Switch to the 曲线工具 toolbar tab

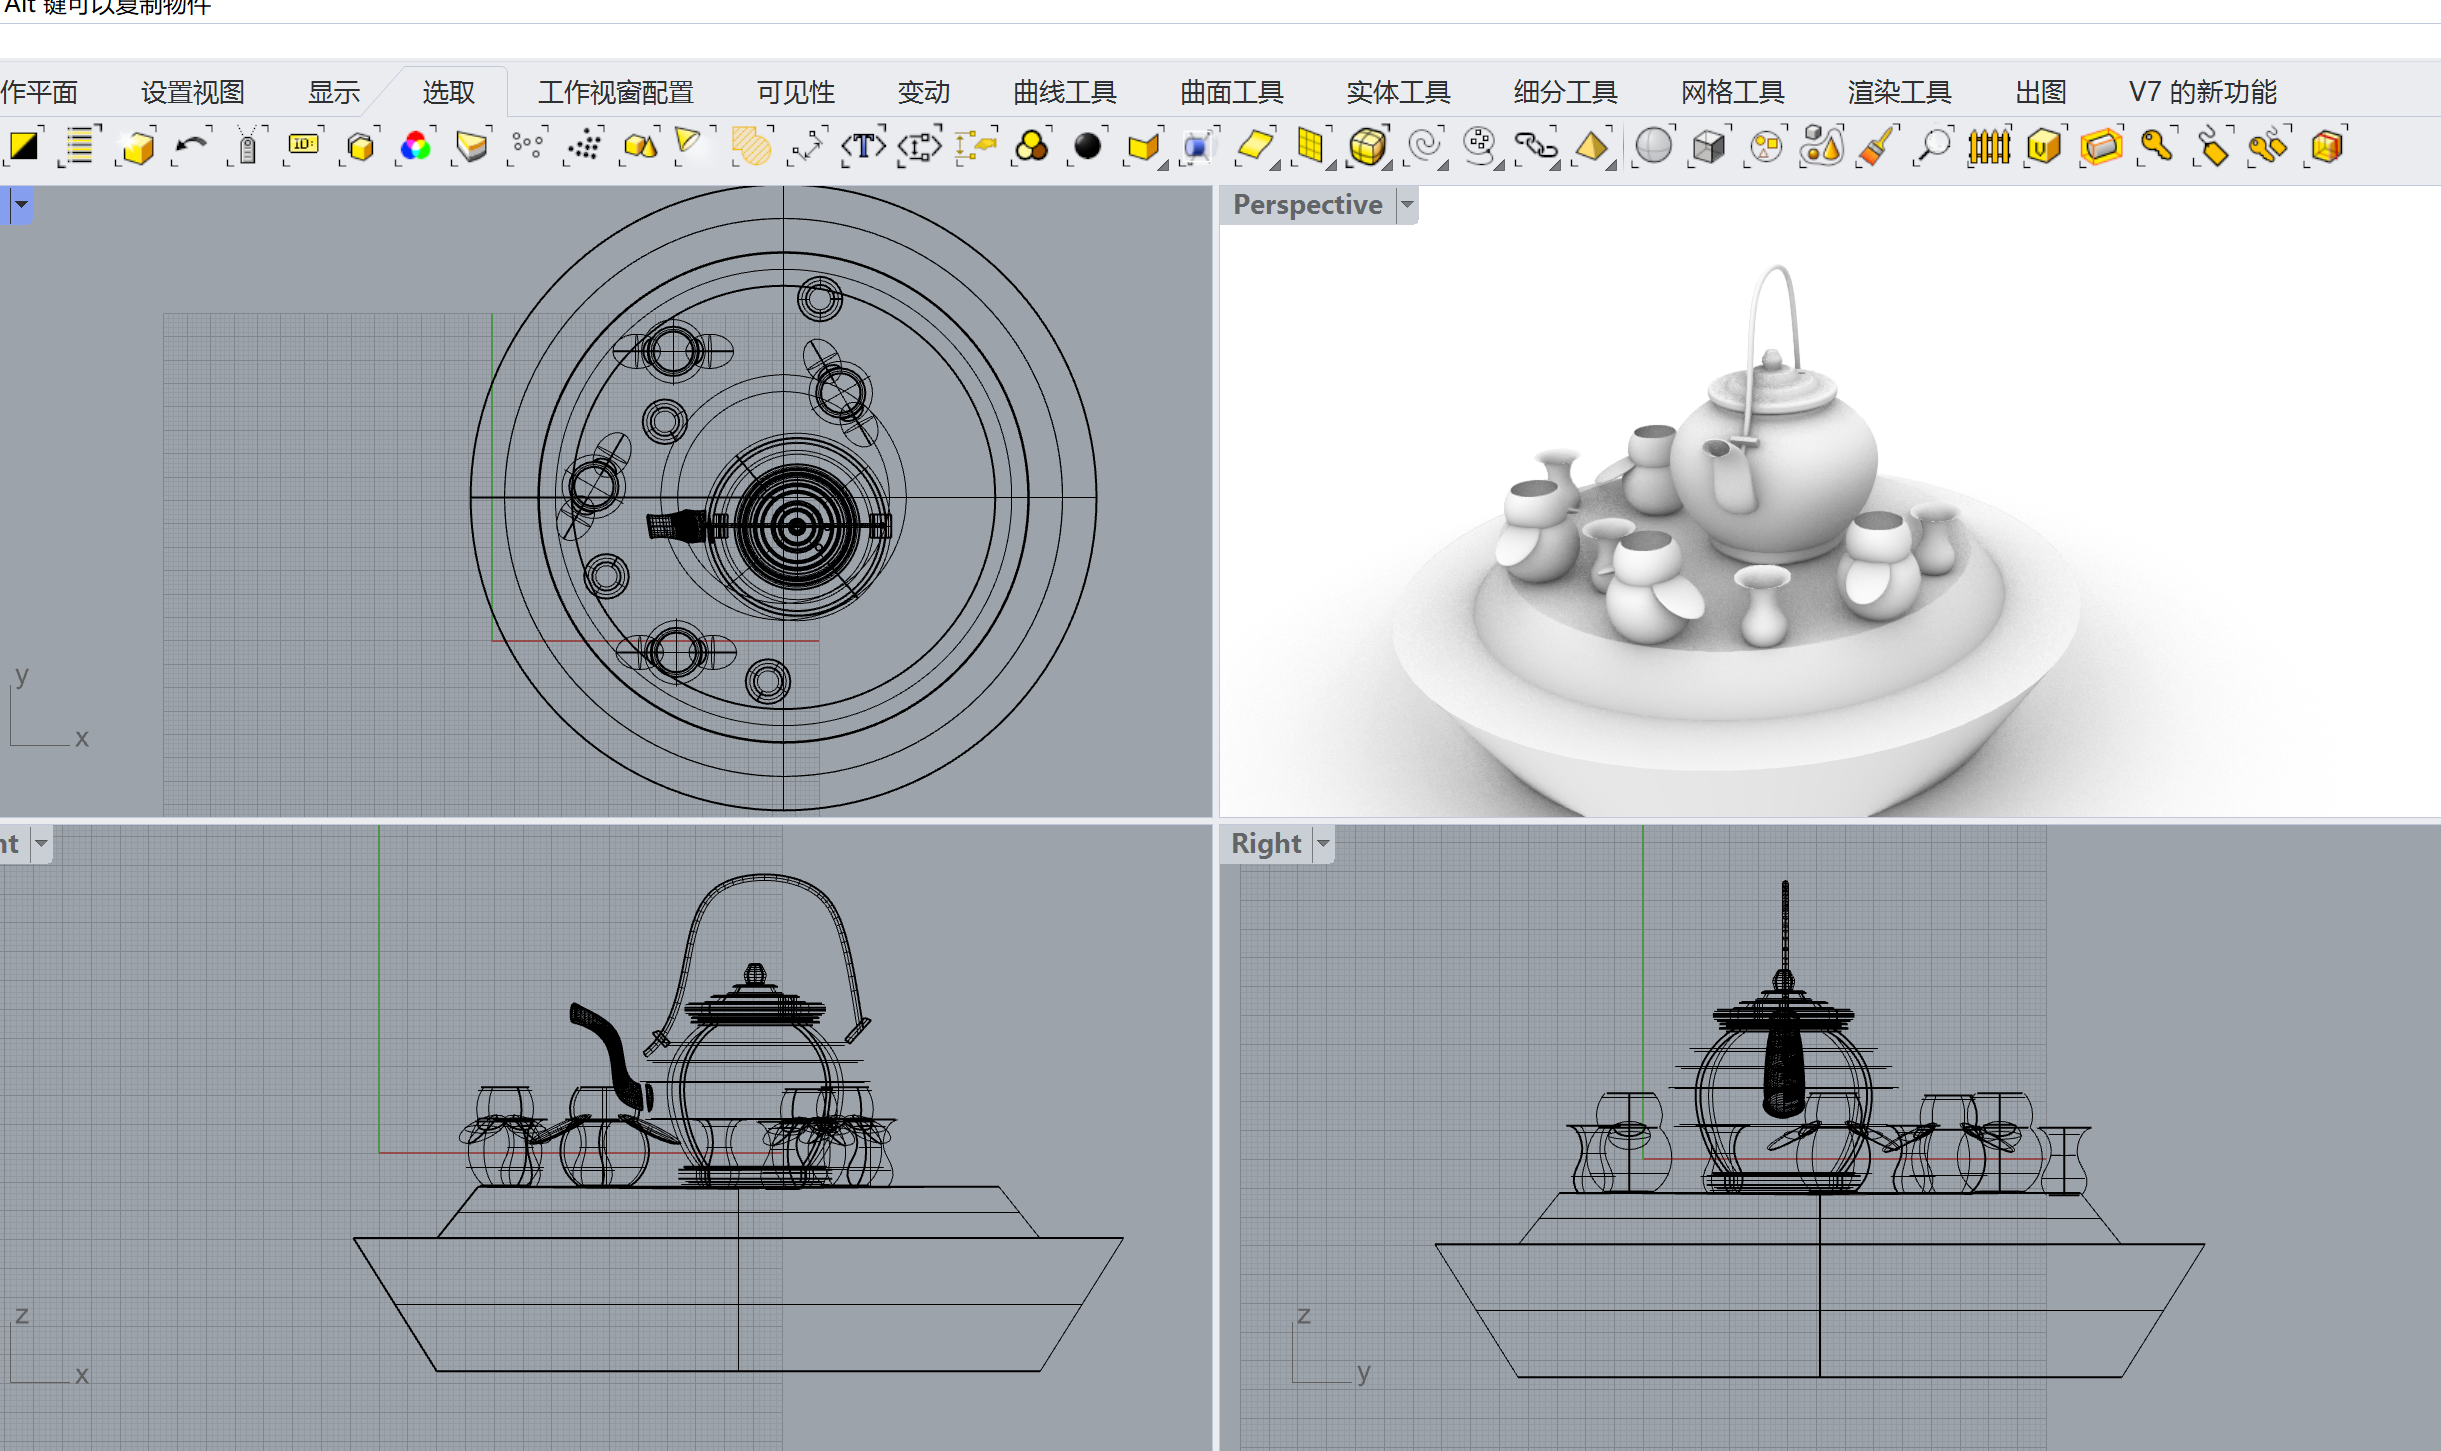coord(1065,92)
